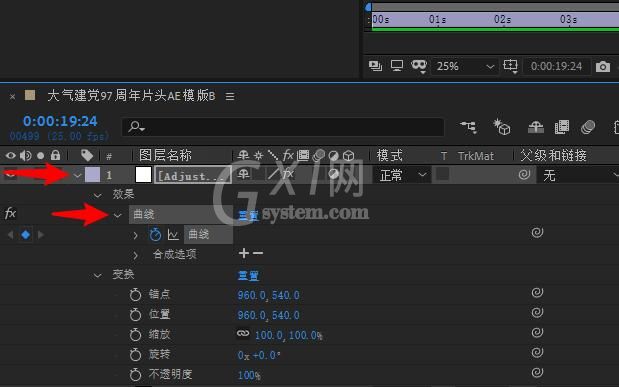This screenshot has height=387, width=619.
Task: Click the parent pick whip of layer 1
Action: click(524, 174)
